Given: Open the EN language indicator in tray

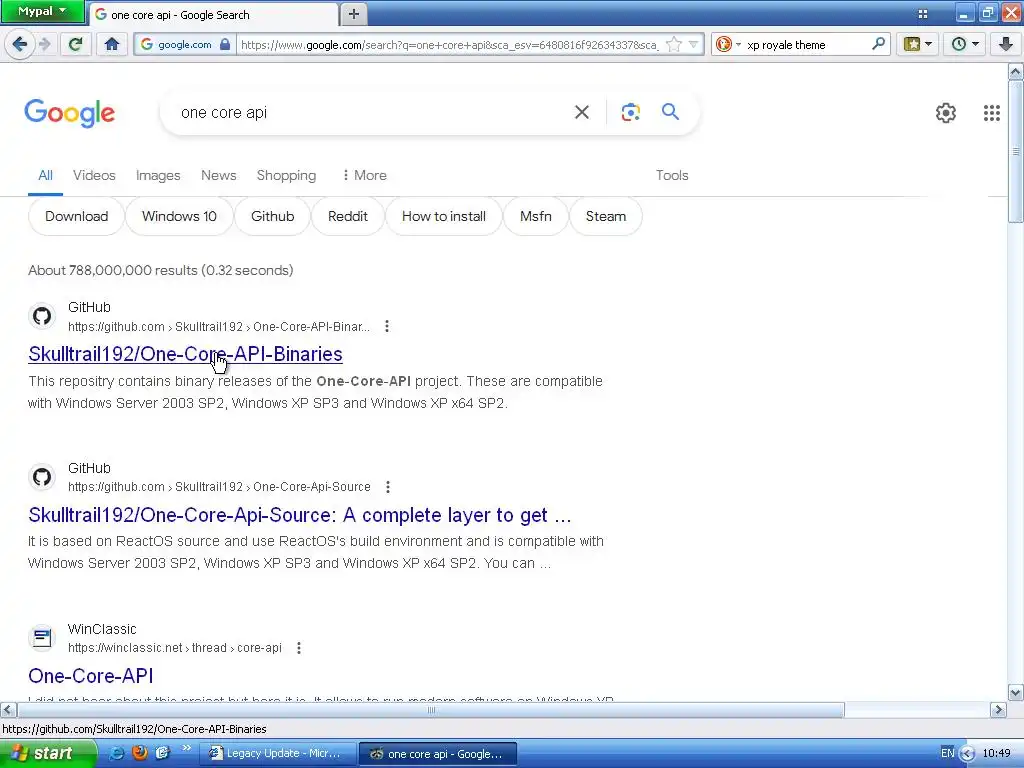Looking at the screenshot, I should pos(948,754).
